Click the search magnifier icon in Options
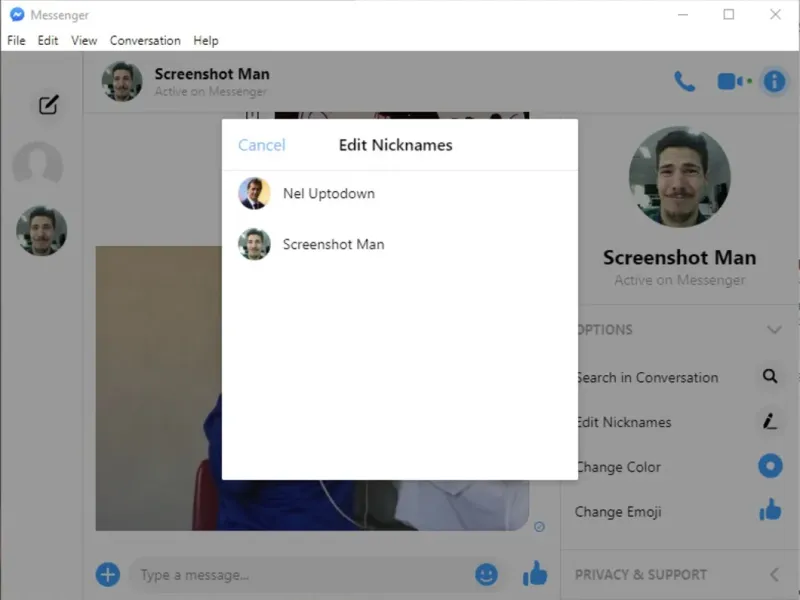This screenshot has width=800, height=600. pos(770,377)
